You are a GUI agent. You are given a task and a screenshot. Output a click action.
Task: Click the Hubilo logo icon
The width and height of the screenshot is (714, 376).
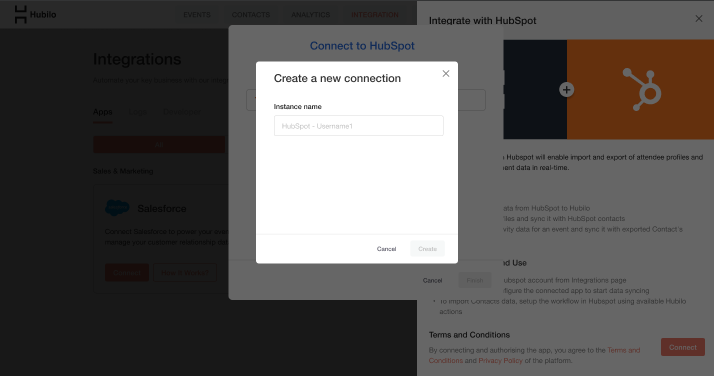[x=20, y=15]
